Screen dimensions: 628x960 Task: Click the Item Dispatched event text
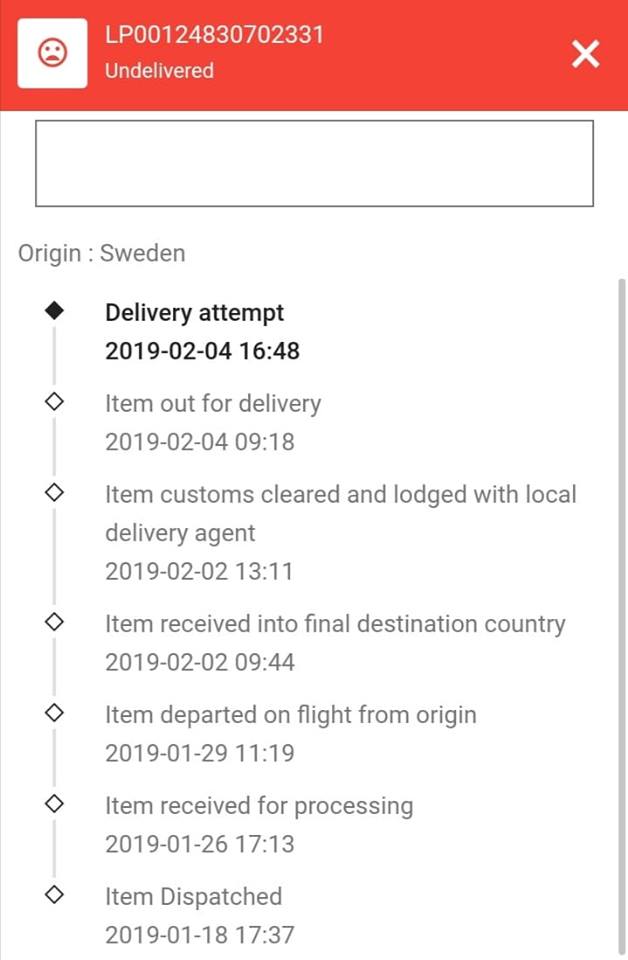pyautogui.click(x=193, y=897)
